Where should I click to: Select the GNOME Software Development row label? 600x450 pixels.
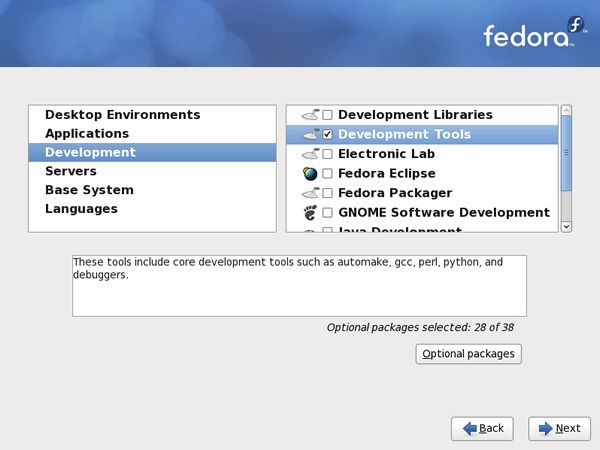[444, 212]
